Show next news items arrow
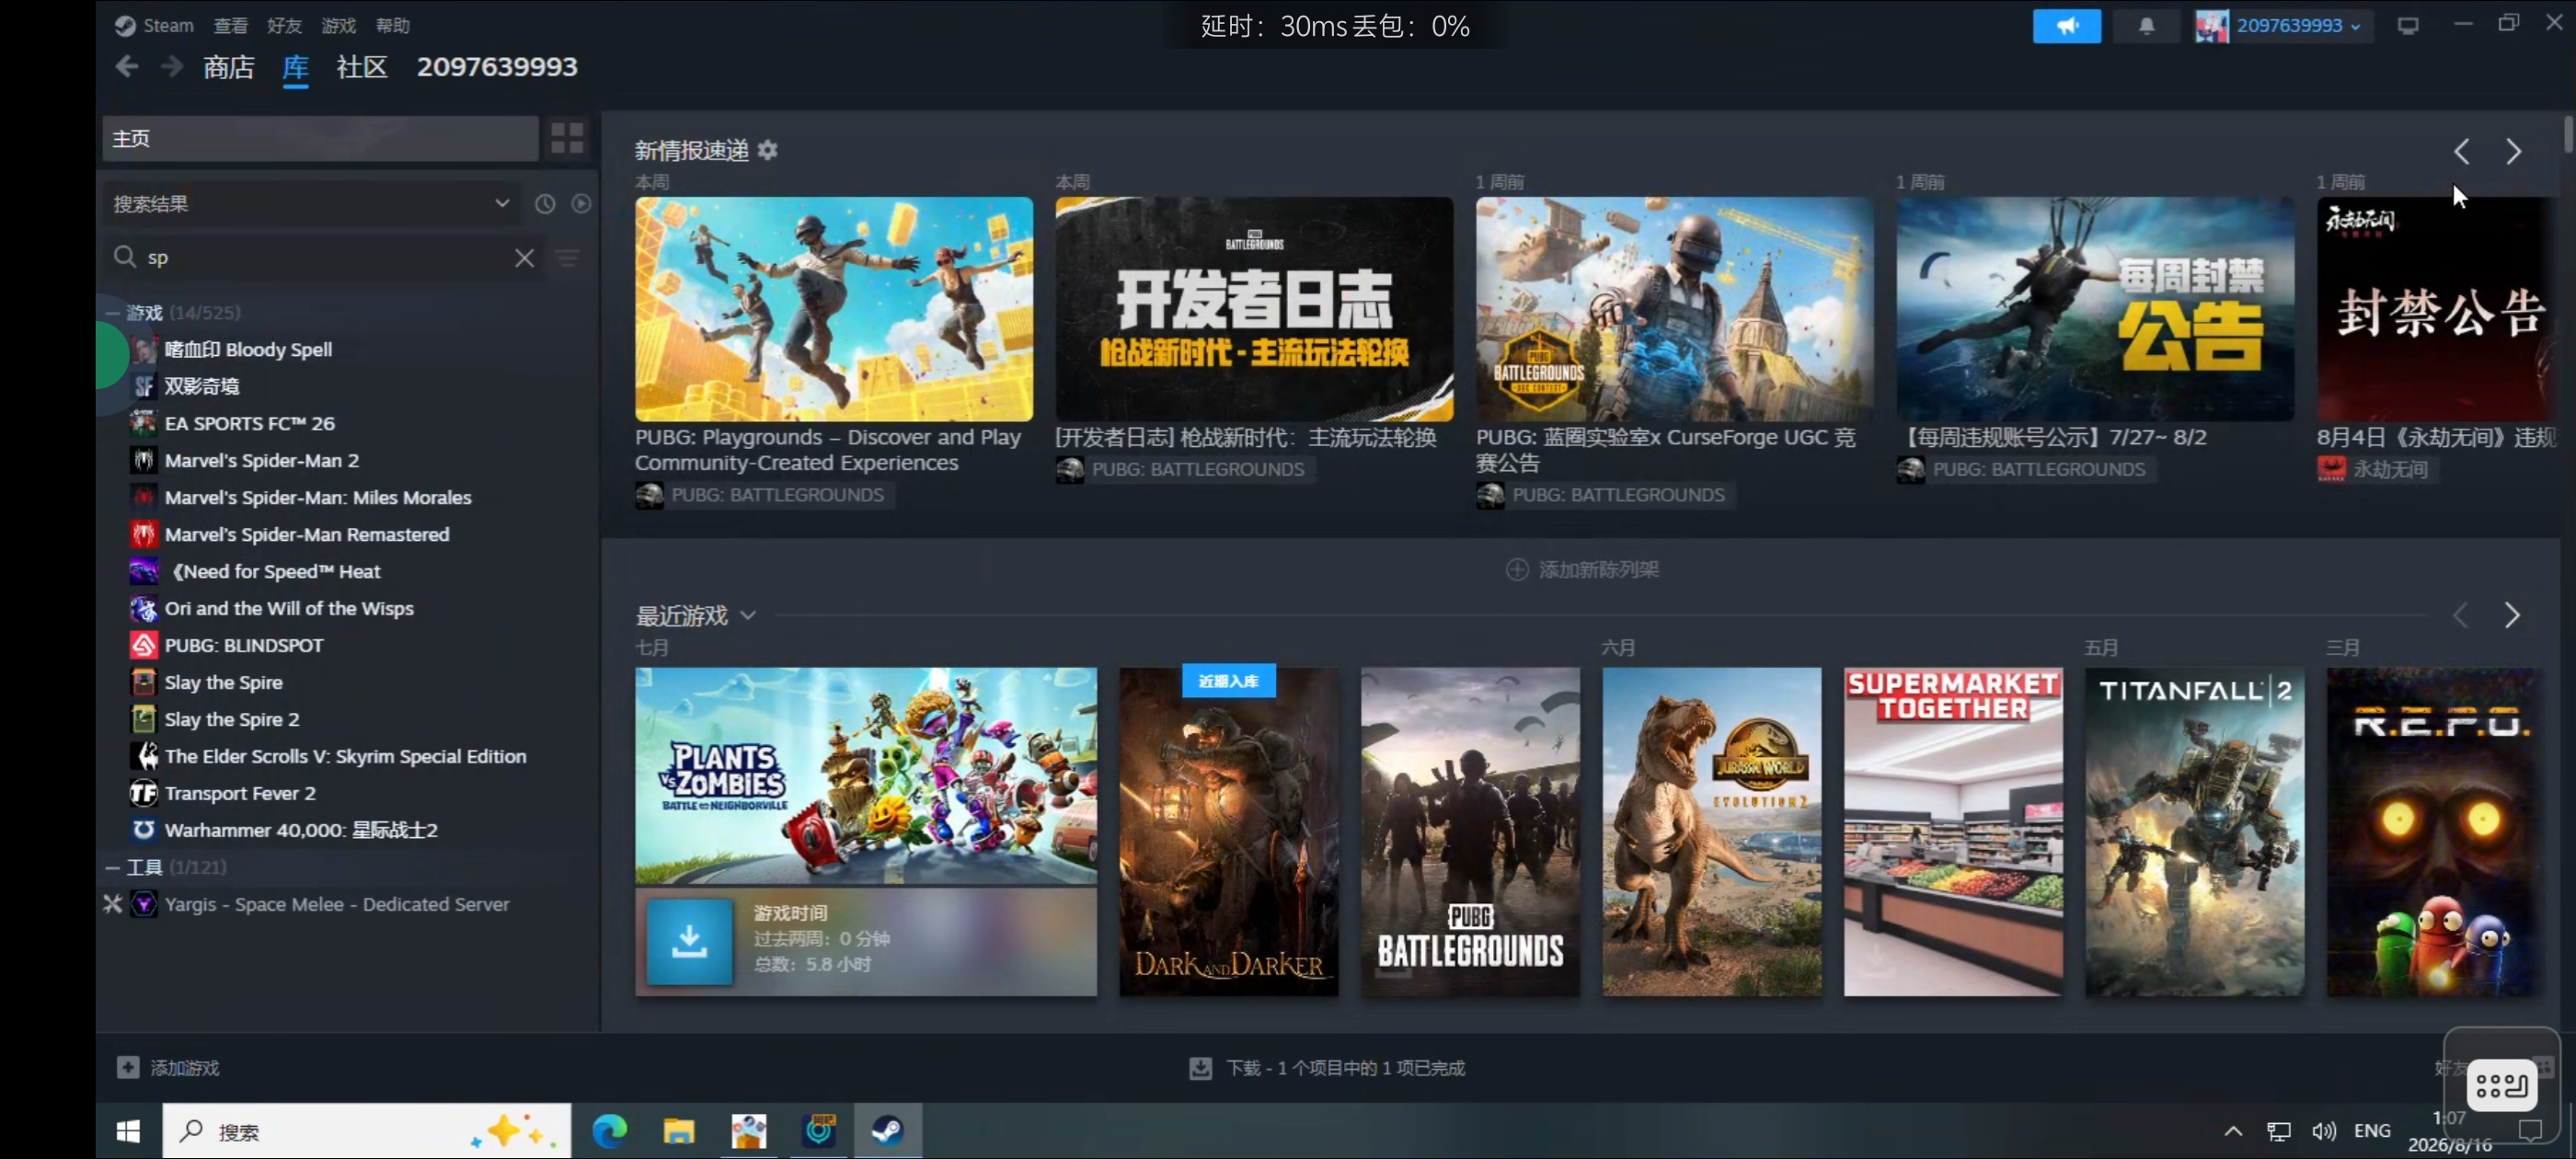The height and width of the screenshot is (1159, 2576). pos(2513,152)
